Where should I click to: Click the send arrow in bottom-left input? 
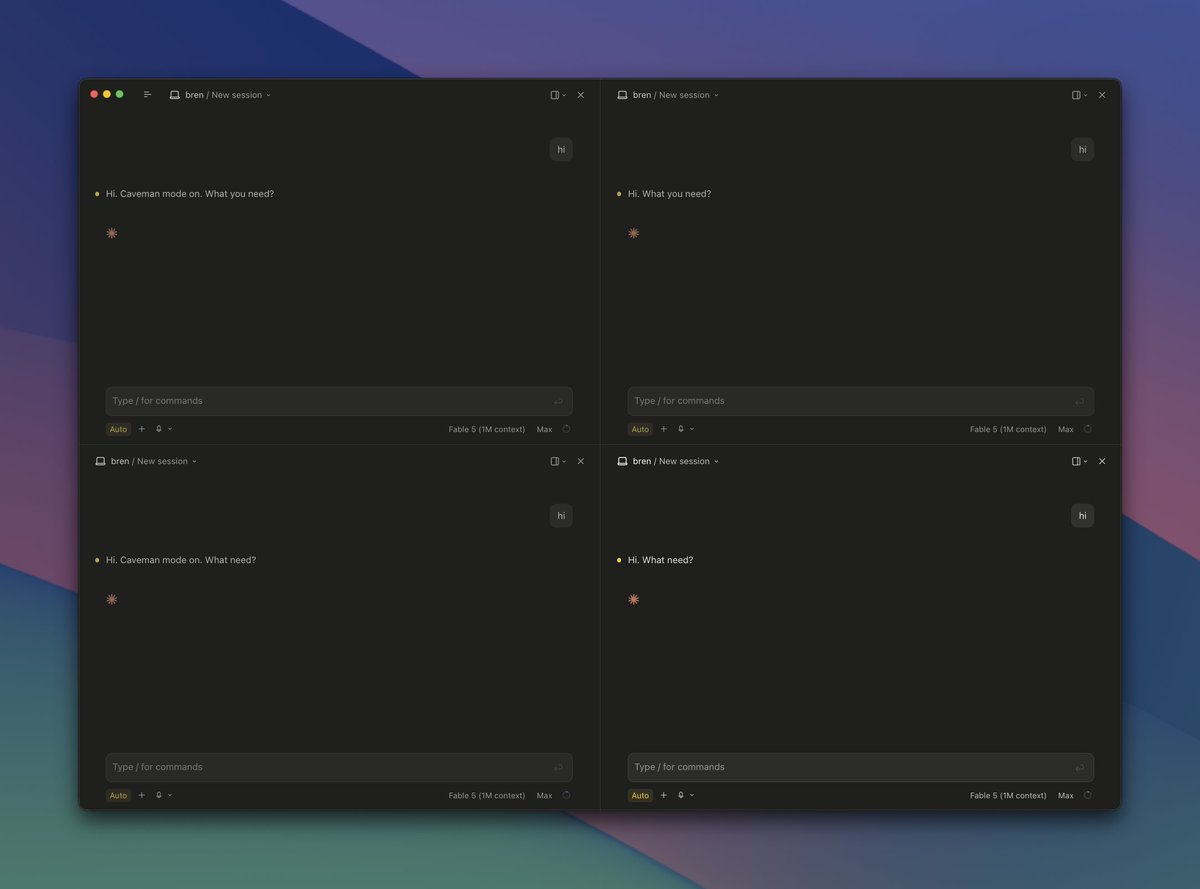558,767
